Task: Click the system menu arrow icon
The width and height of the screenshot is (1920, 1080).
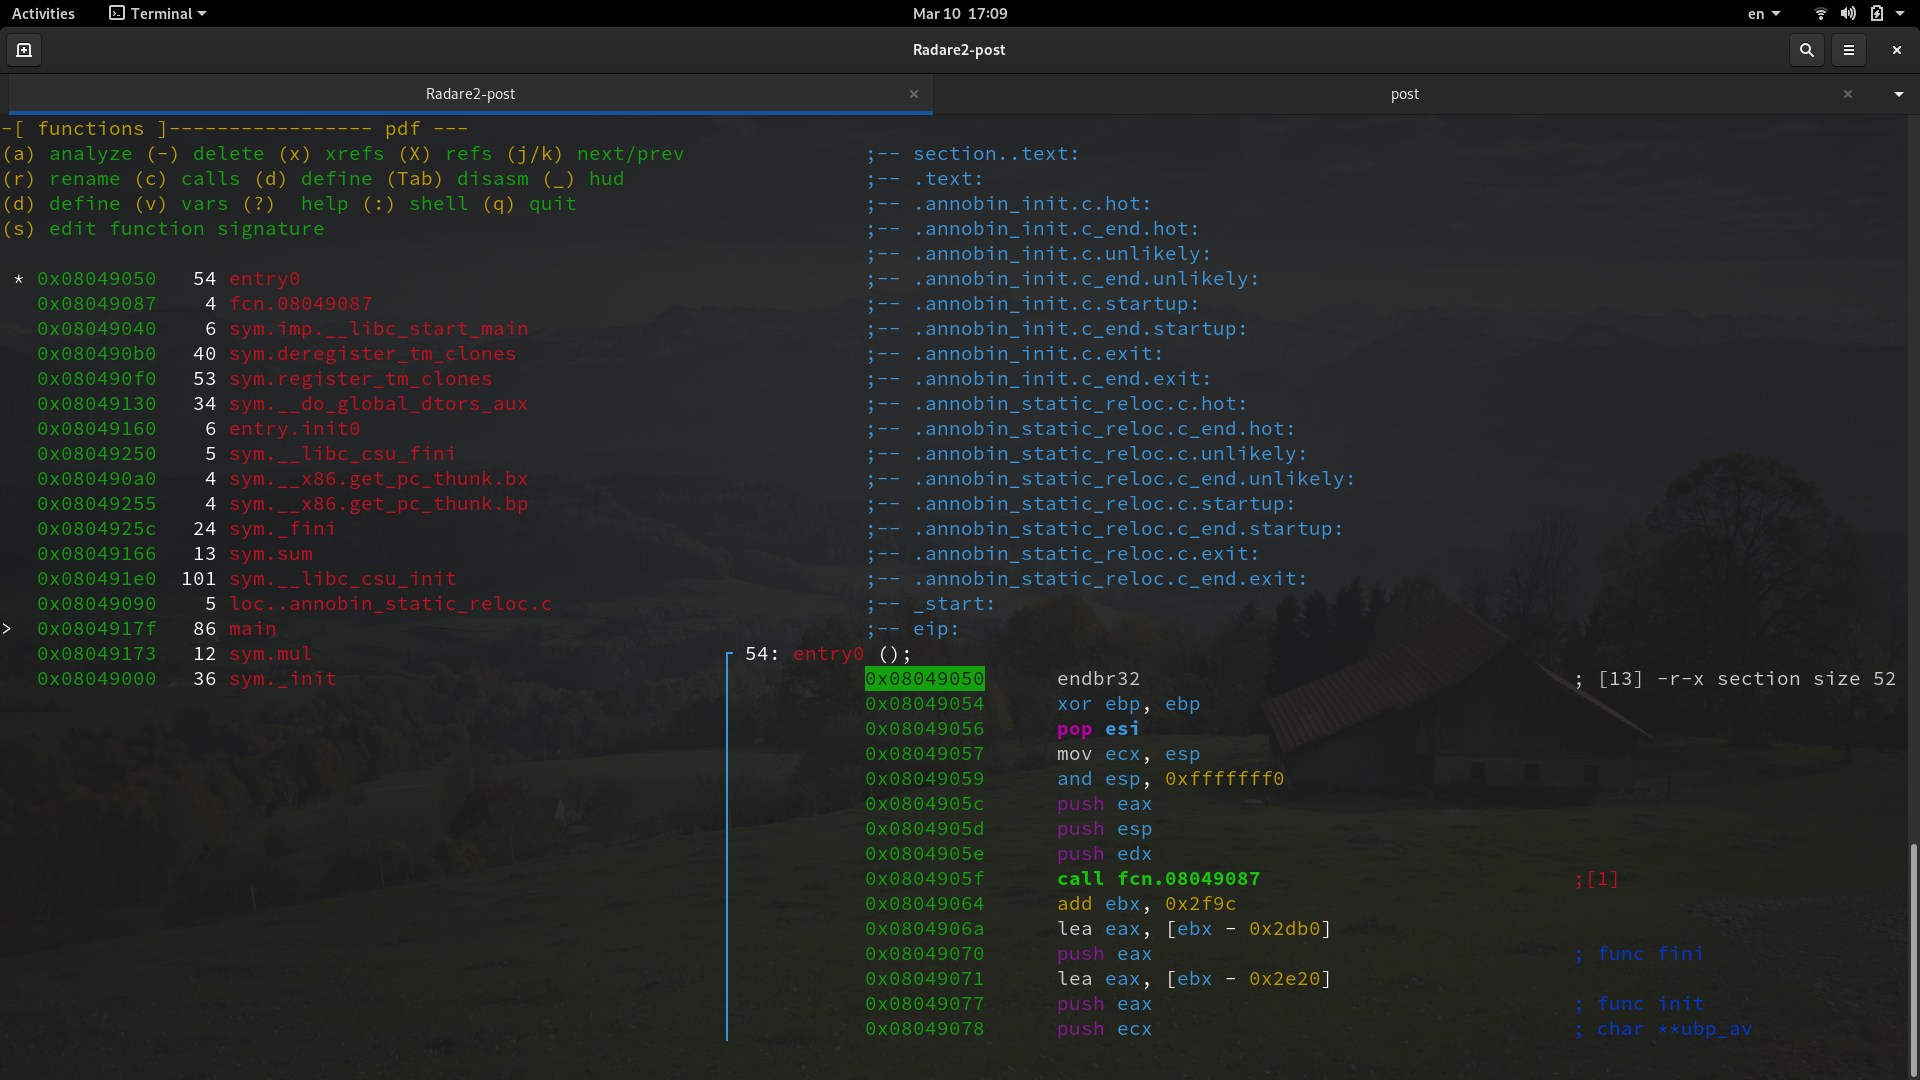Action: click(x=1899, y=14)
